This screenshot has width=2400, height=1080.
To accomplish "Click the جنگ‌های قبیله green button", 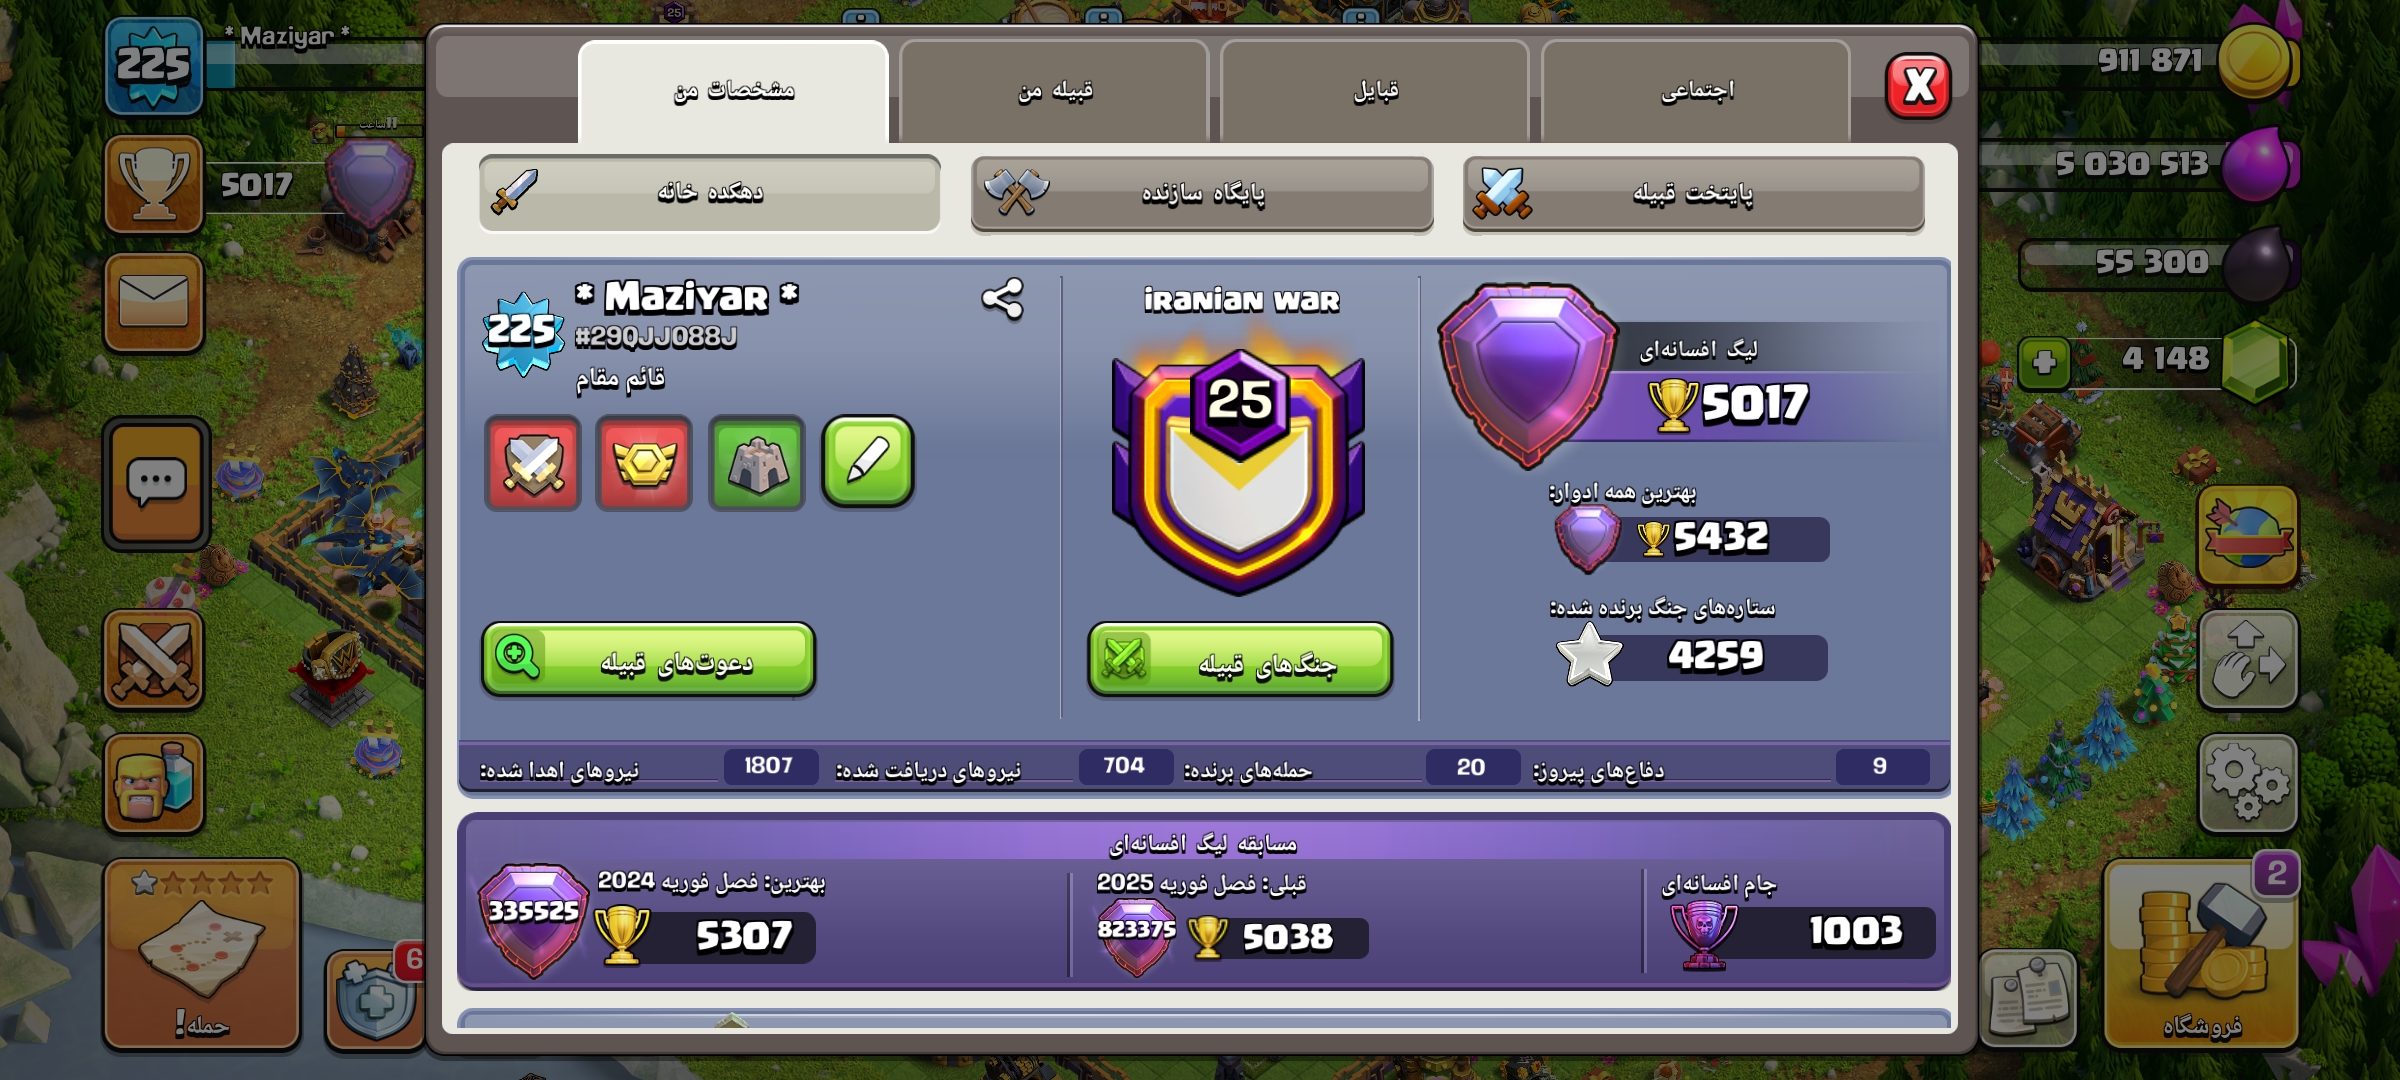I will click(x=1240, y=660).
